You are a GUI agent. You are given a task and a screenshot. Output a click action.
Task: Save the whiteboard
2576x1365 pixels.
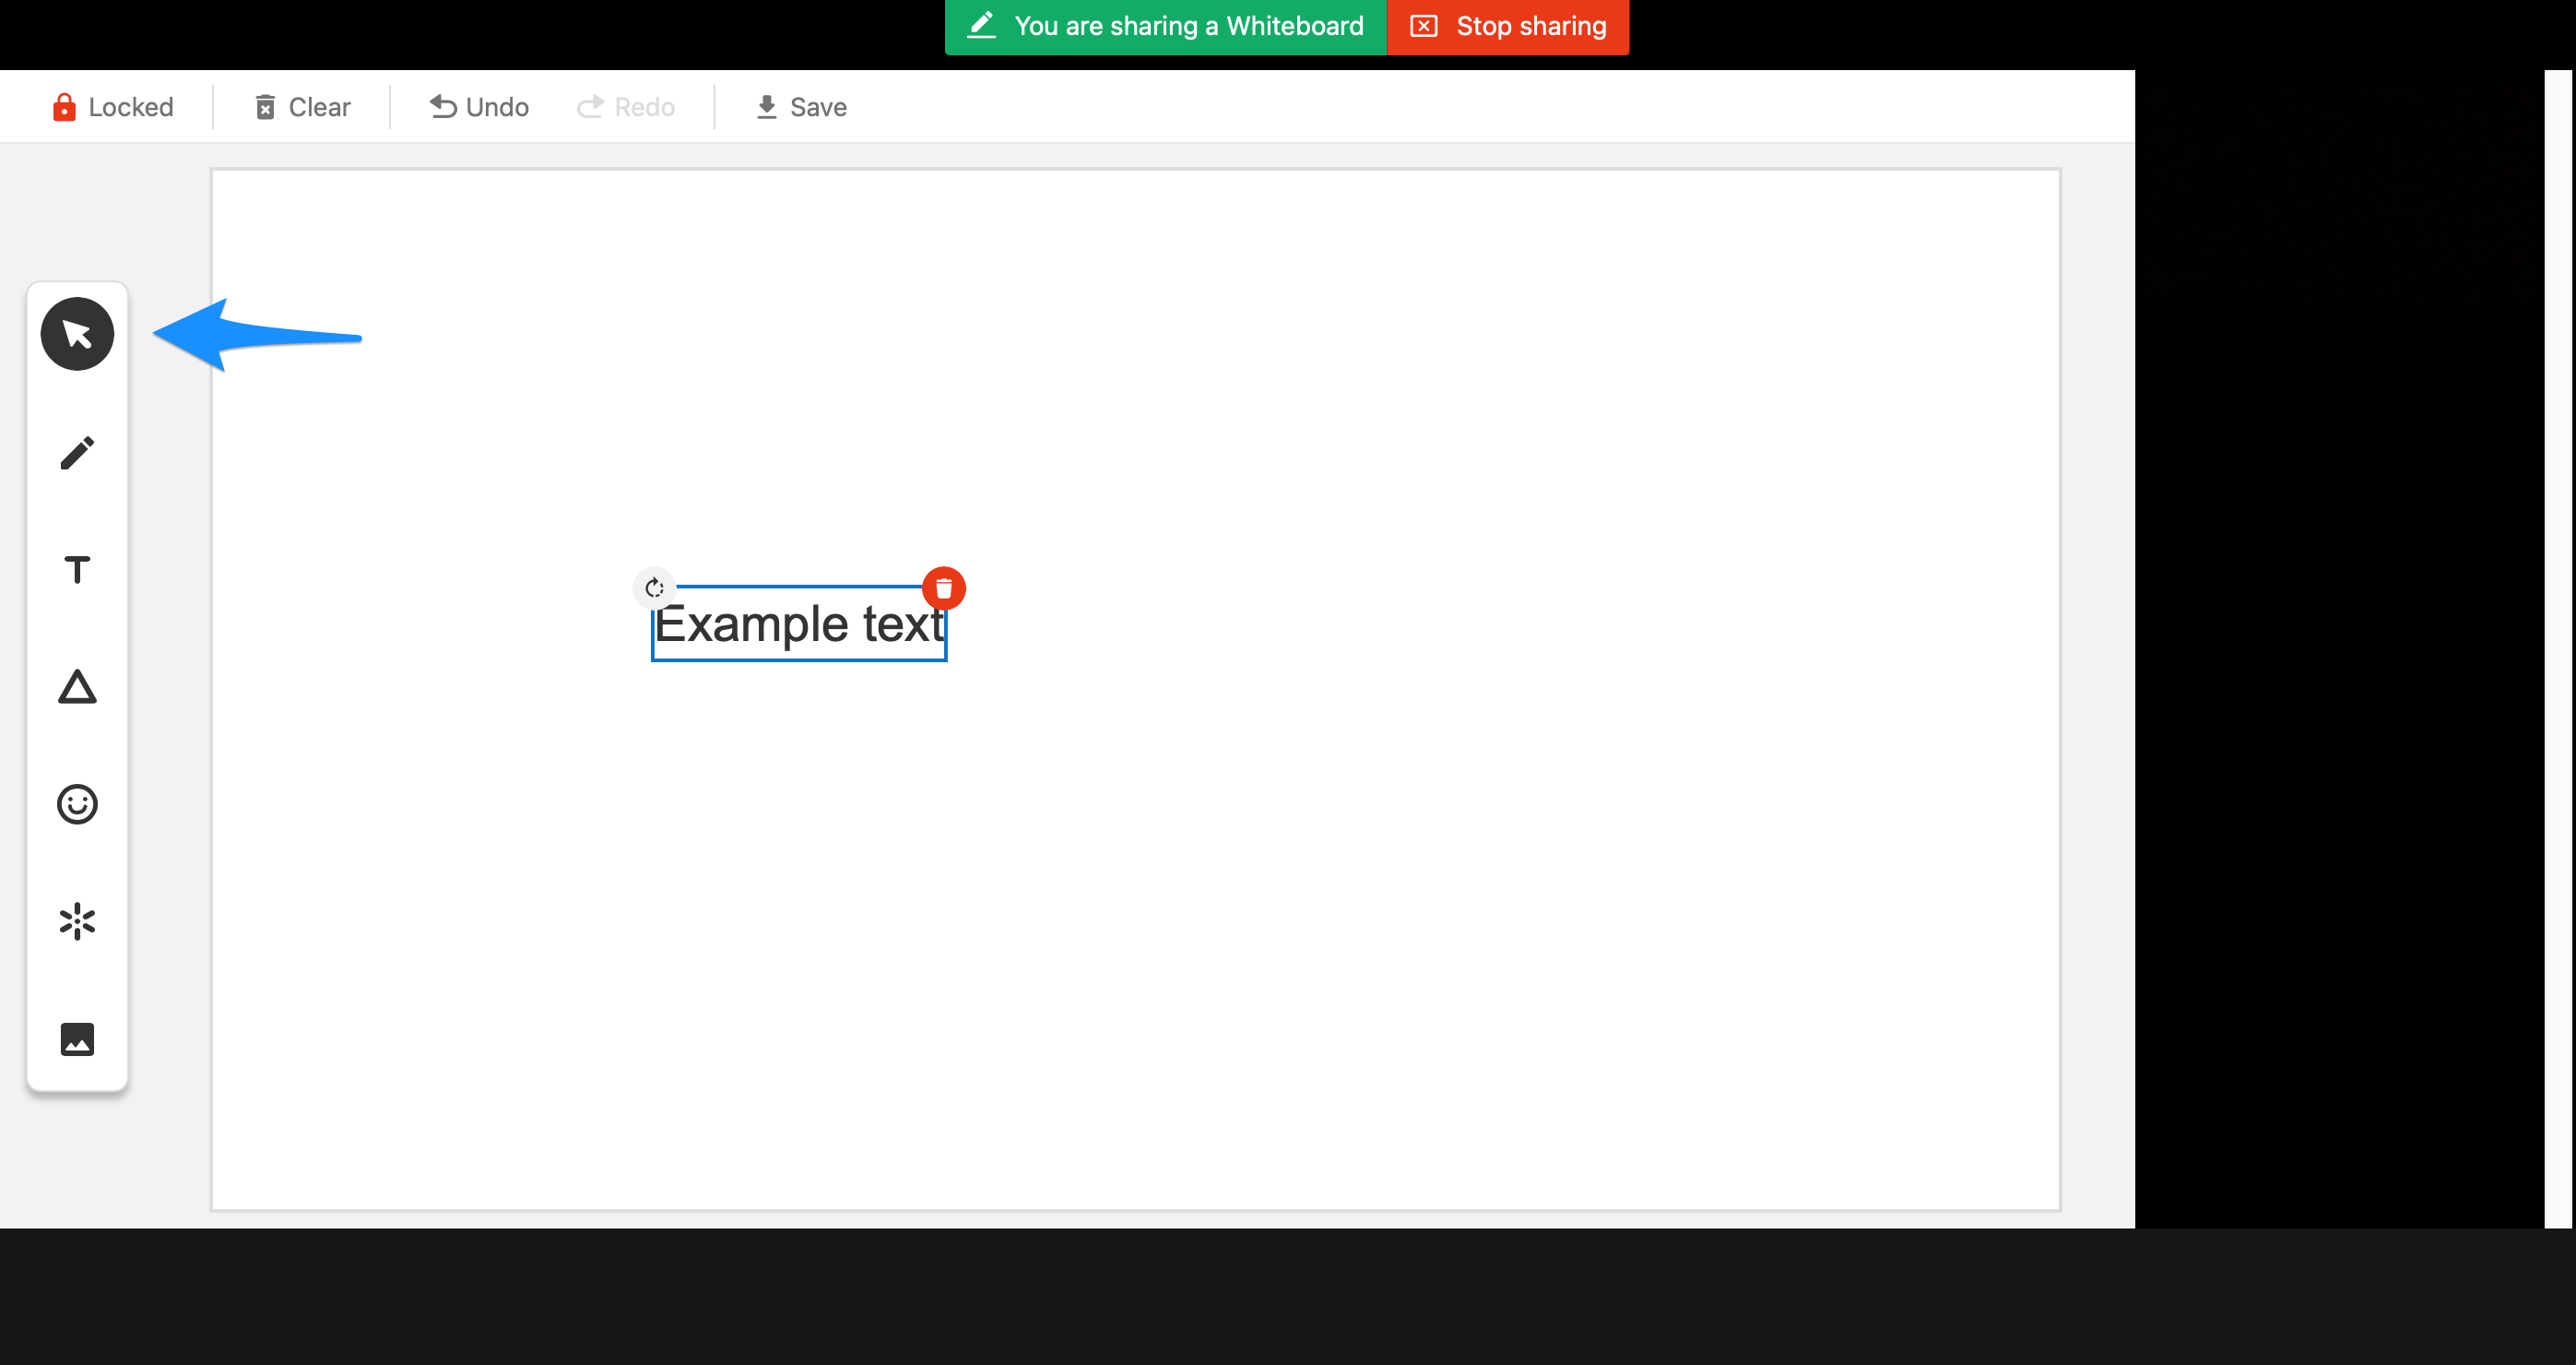[800, 106]
